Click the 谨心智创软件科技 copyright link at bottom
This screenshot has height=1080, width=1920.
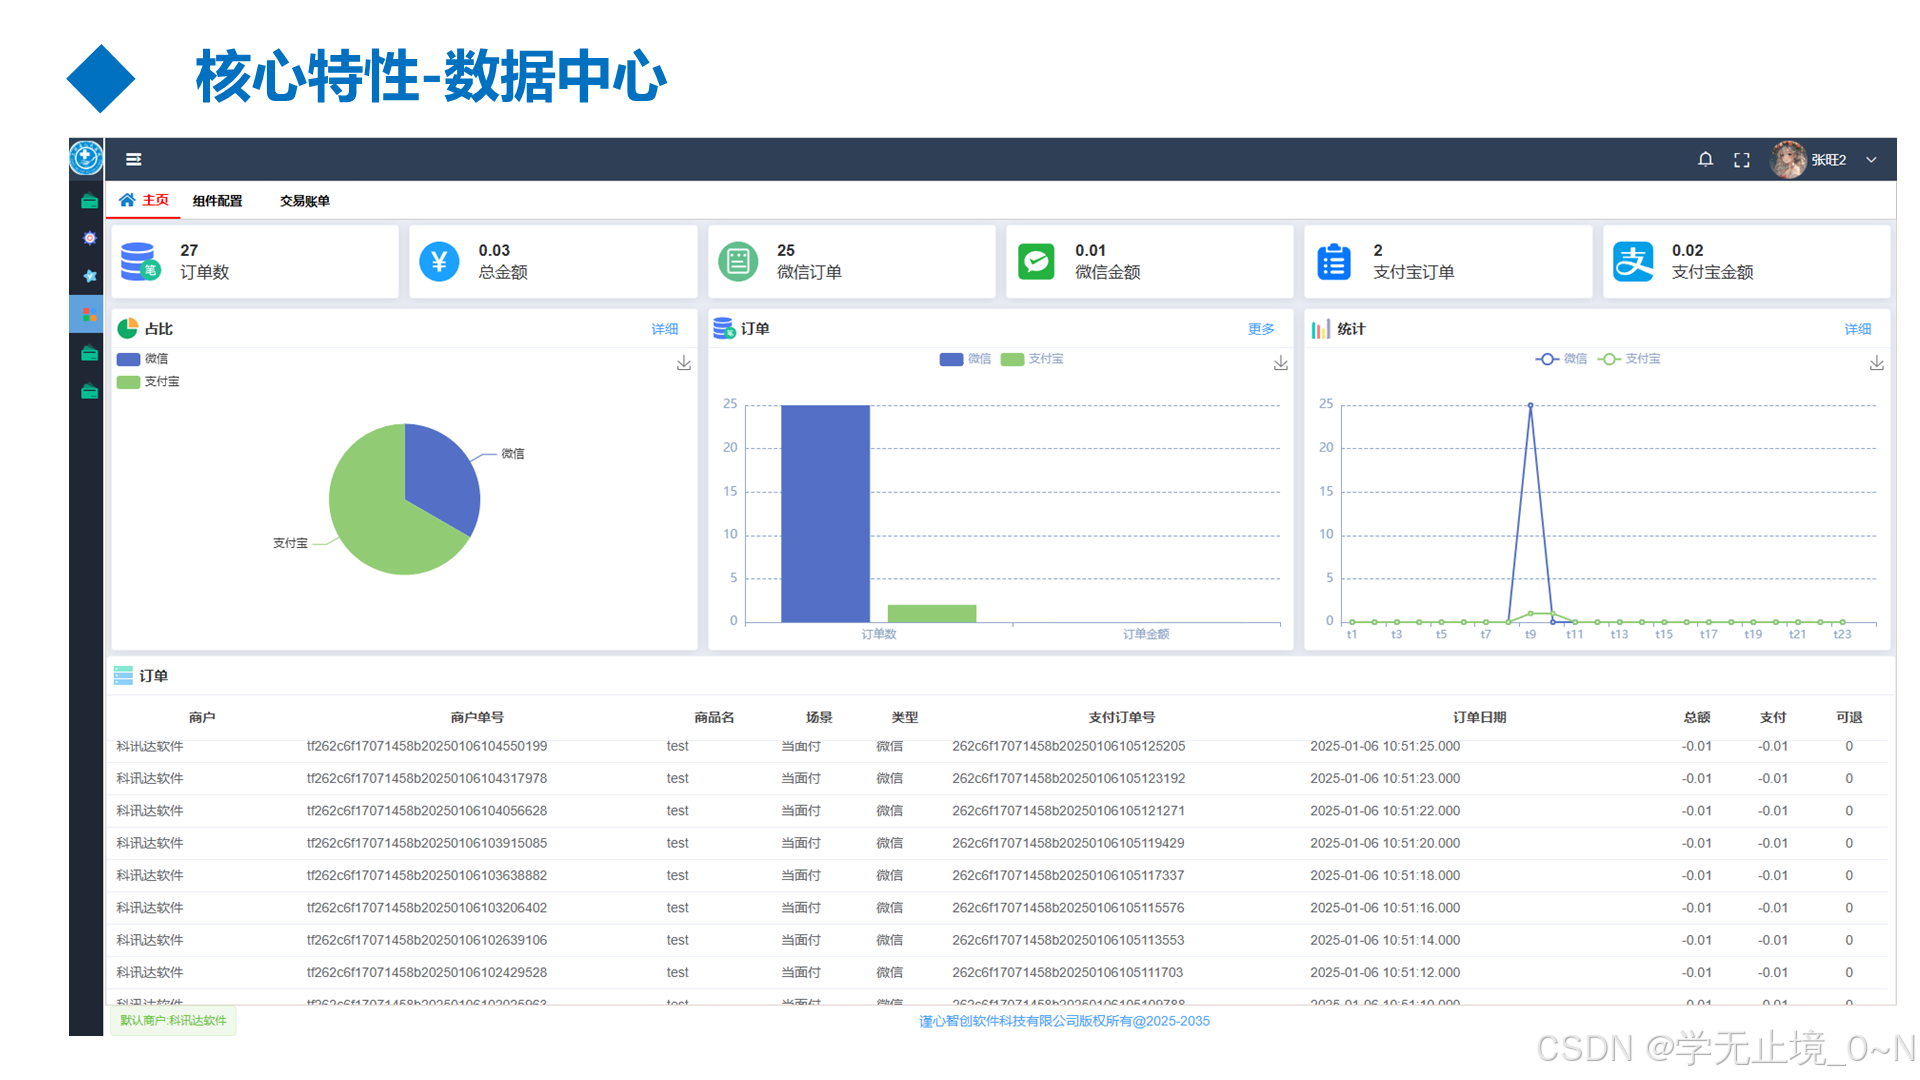[x=1063, y=1021]
